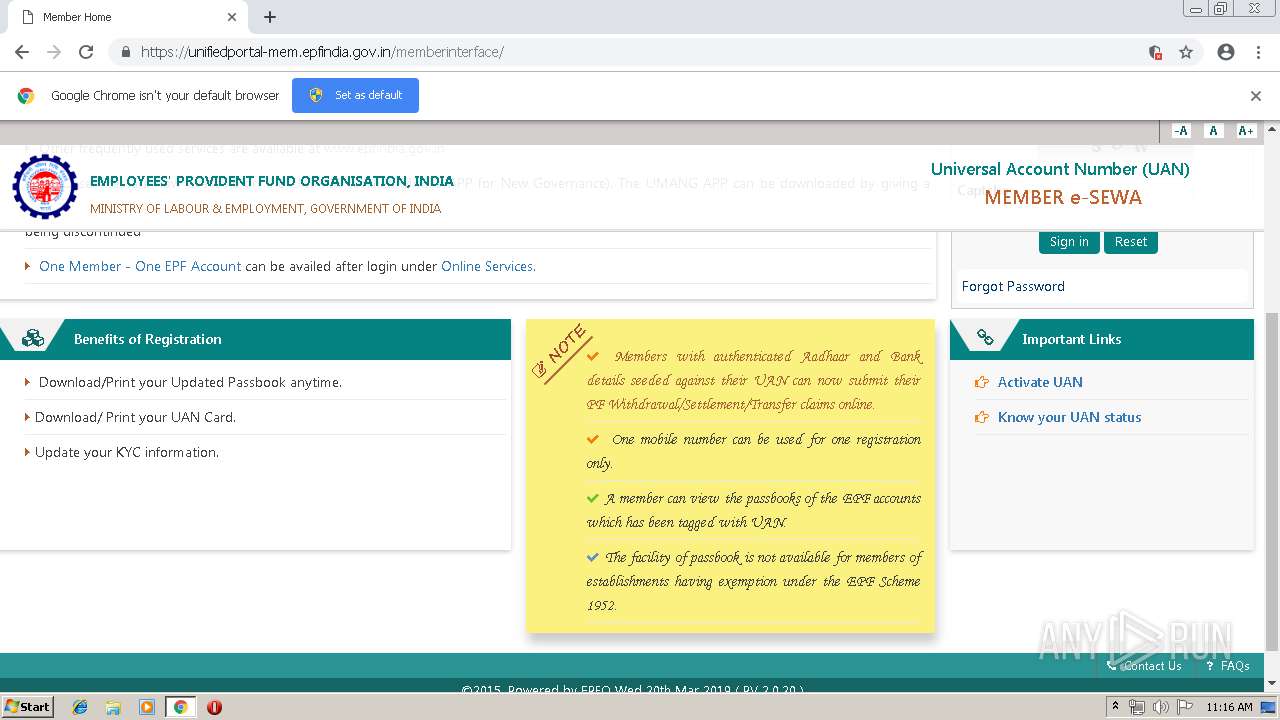Reset font size with A button

click(x=1213, y=131)
